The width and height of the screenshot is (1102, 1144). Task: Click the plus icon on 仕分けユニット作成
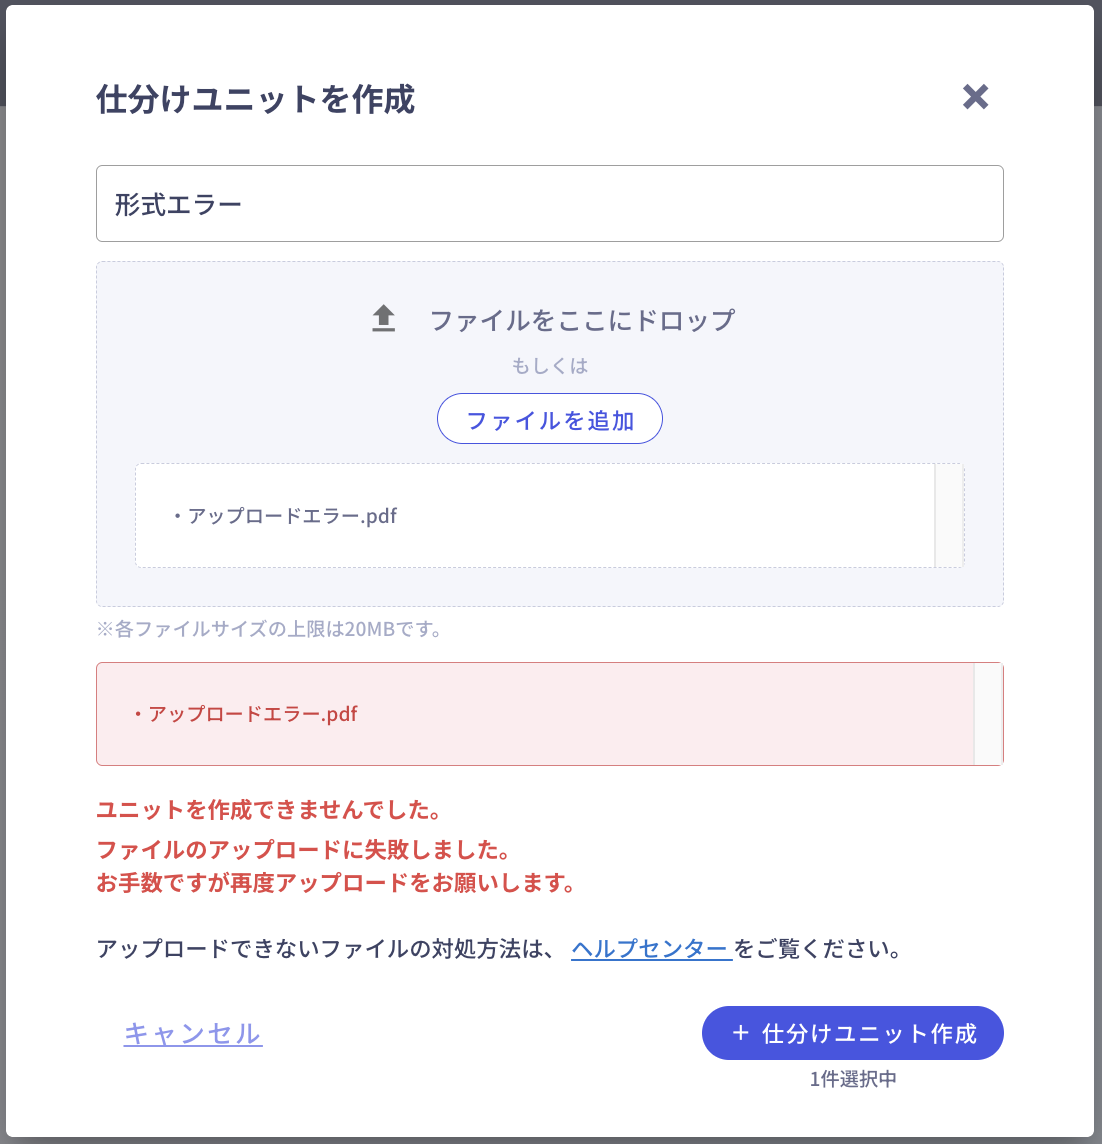[740, 1033]
